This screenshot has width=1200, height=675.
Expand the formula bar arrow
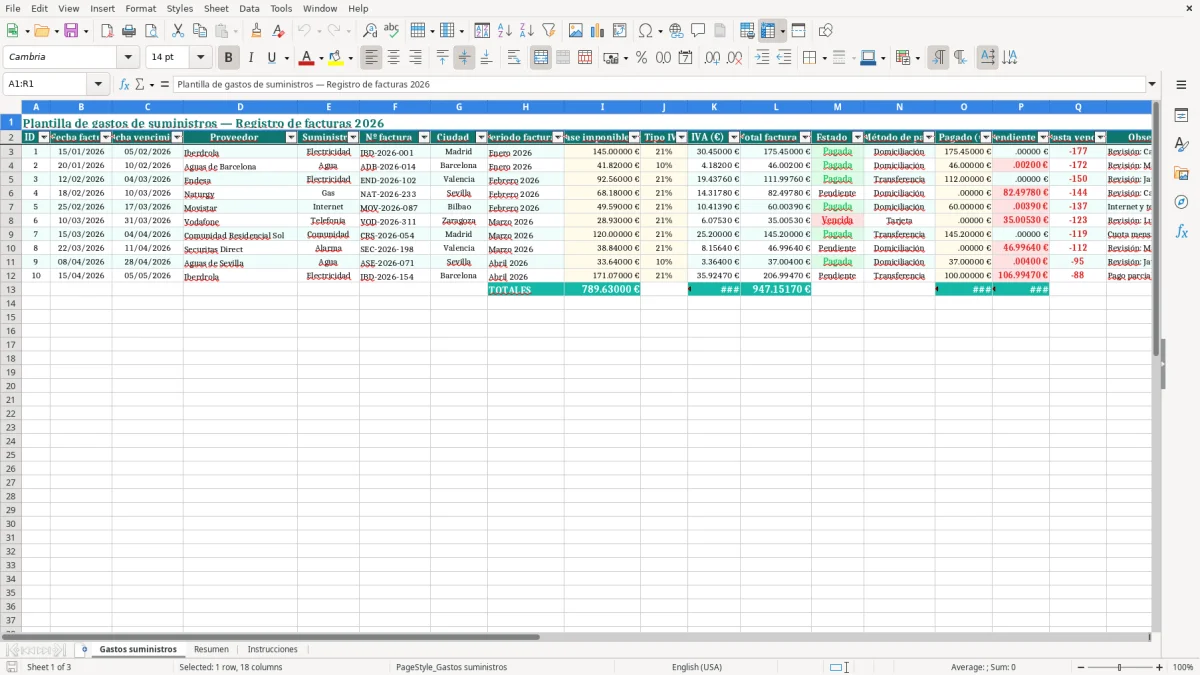1152,85
